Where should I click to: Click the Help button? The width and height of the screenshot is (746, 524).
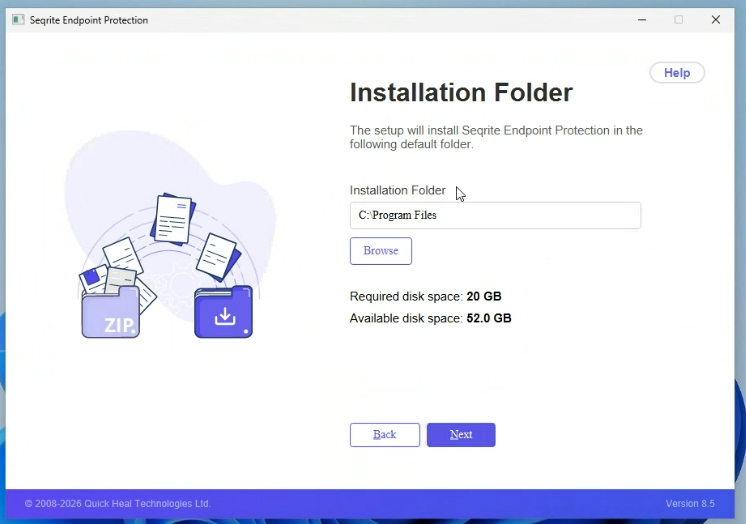pos(677,73)
